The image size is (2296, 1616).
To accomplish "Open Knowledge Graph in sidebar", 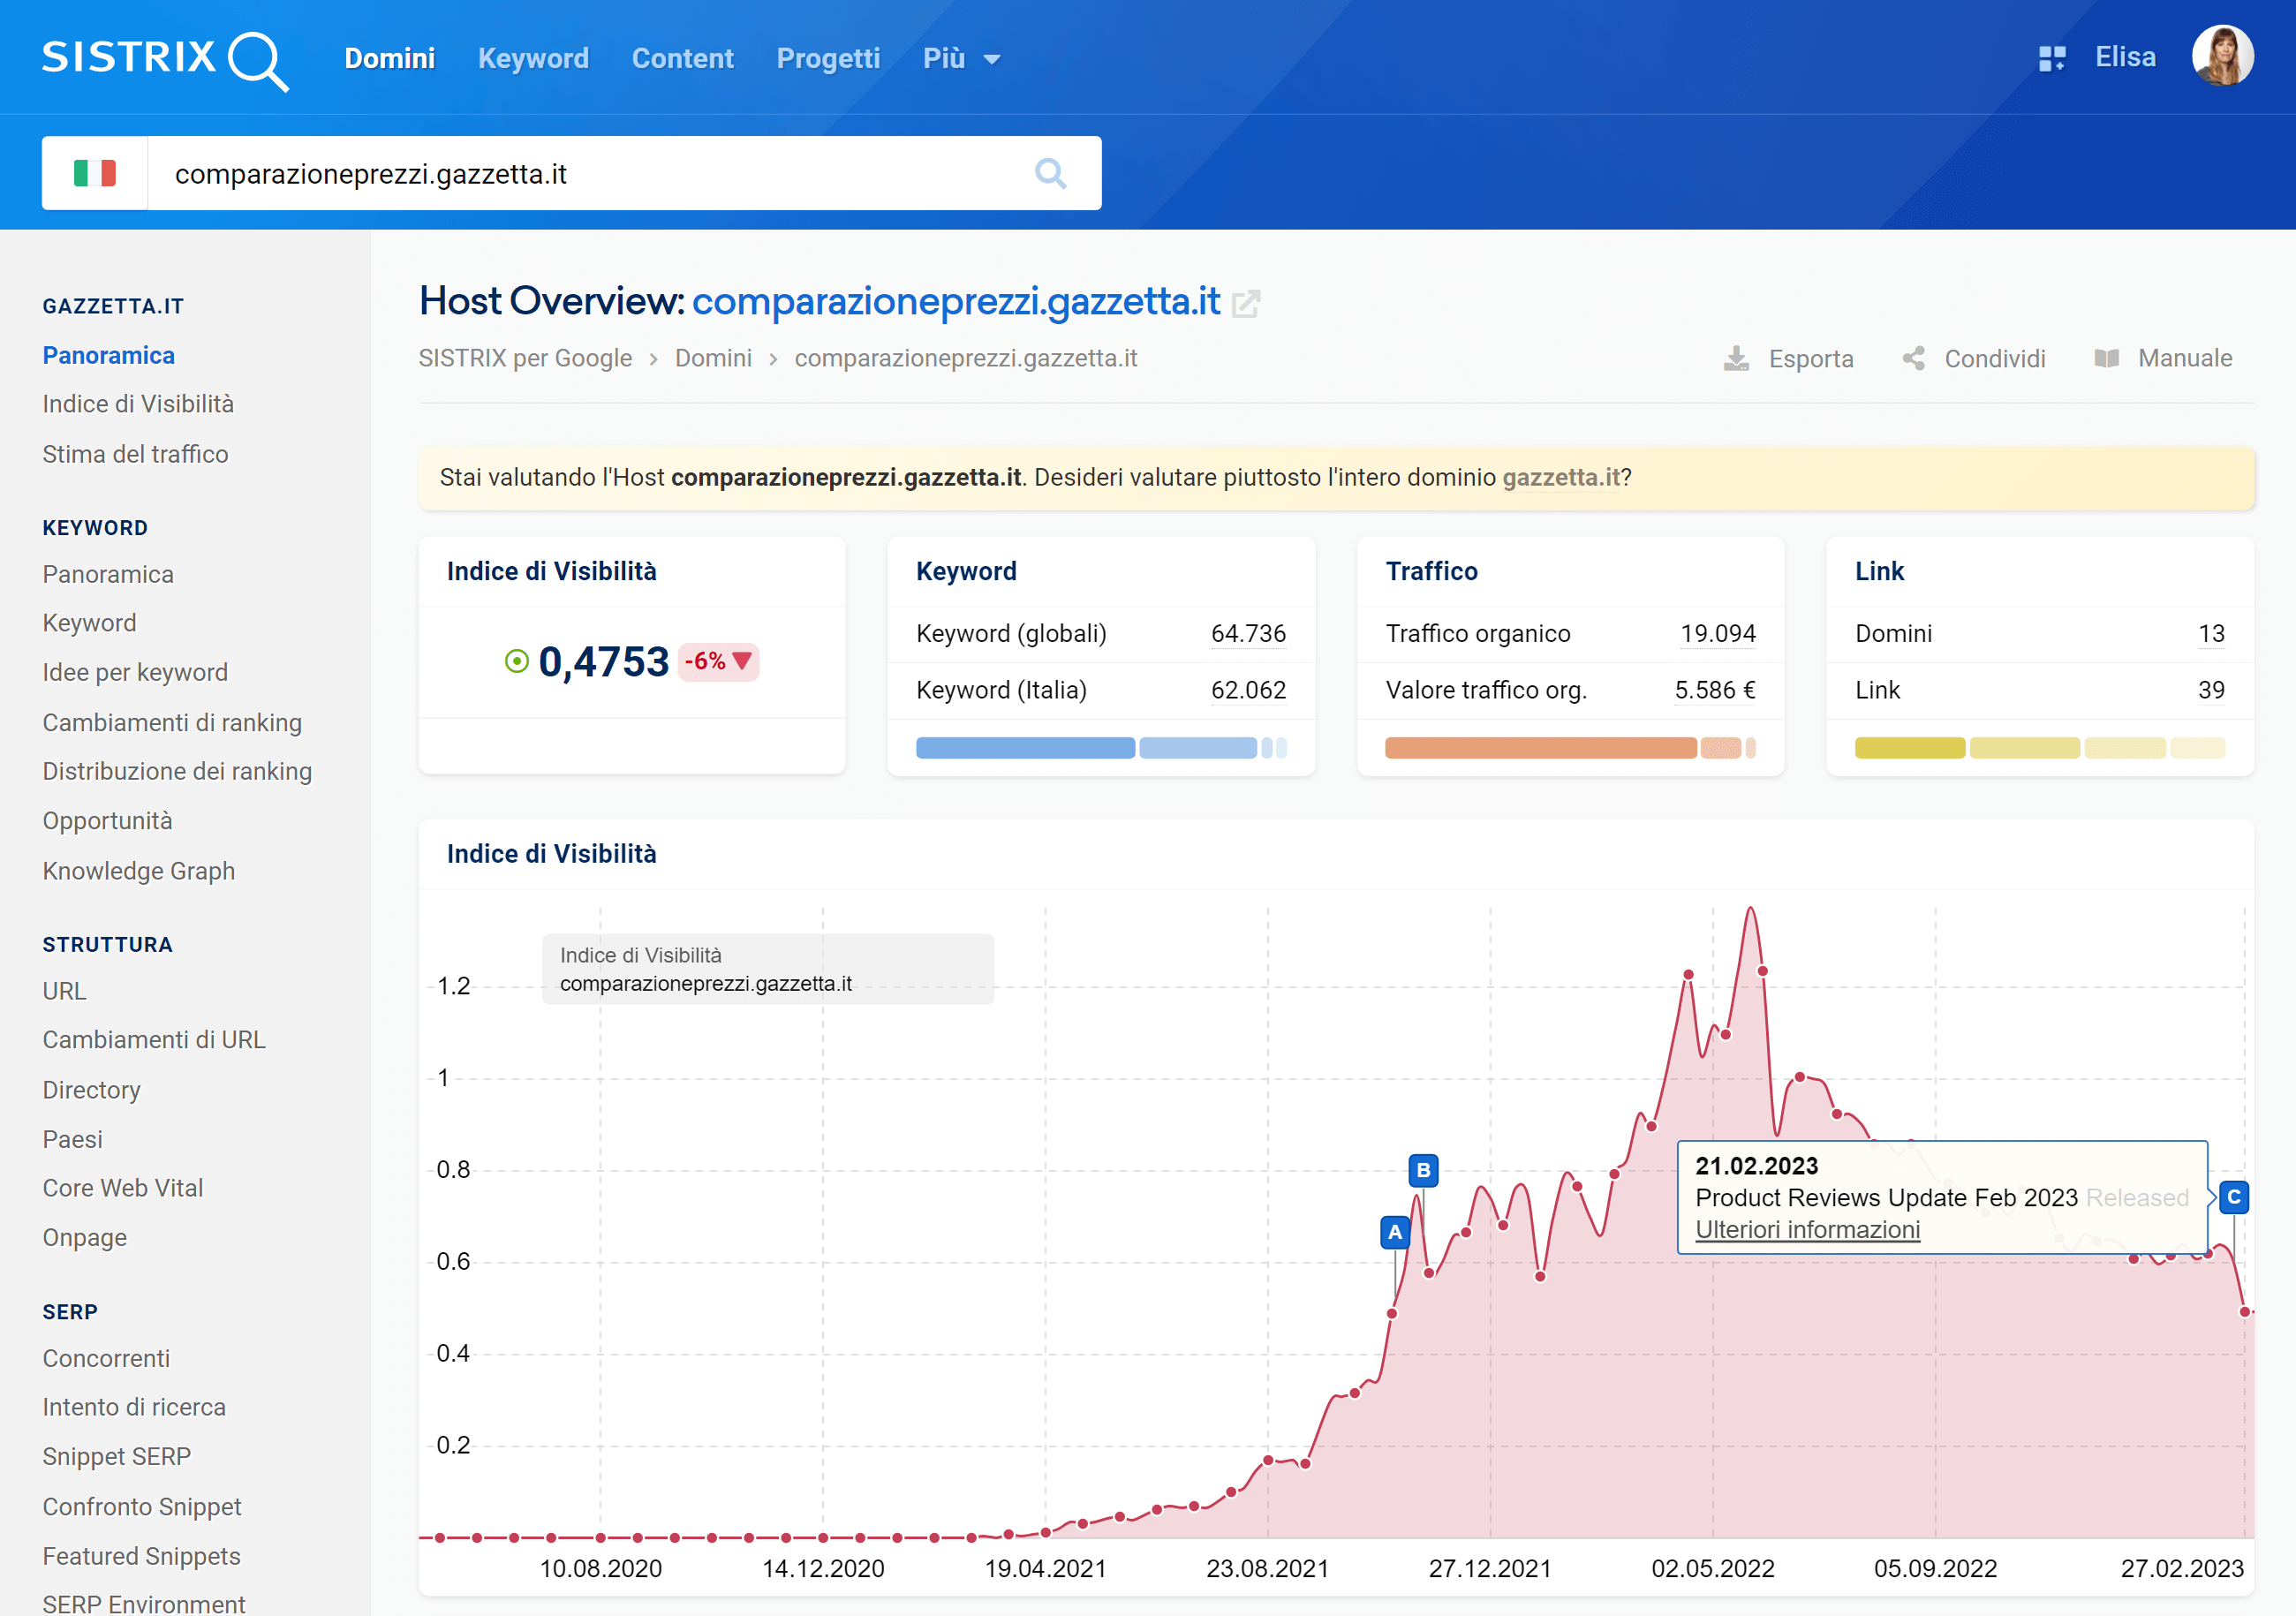I will tap(138, 872).
